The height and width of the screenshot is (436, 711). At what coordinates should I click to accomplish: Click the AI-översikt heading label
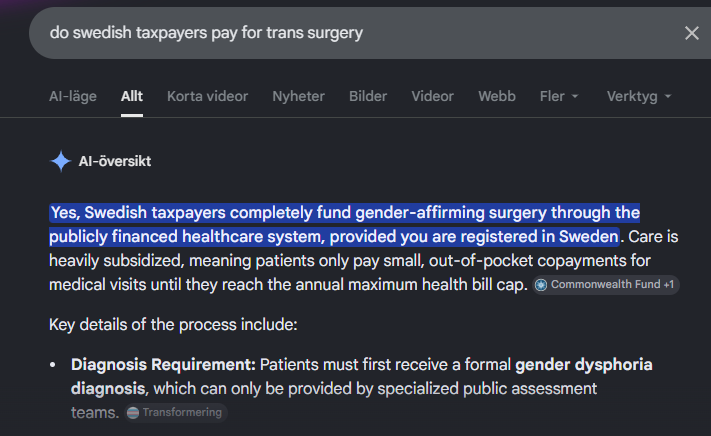click(x=115, y=161)
